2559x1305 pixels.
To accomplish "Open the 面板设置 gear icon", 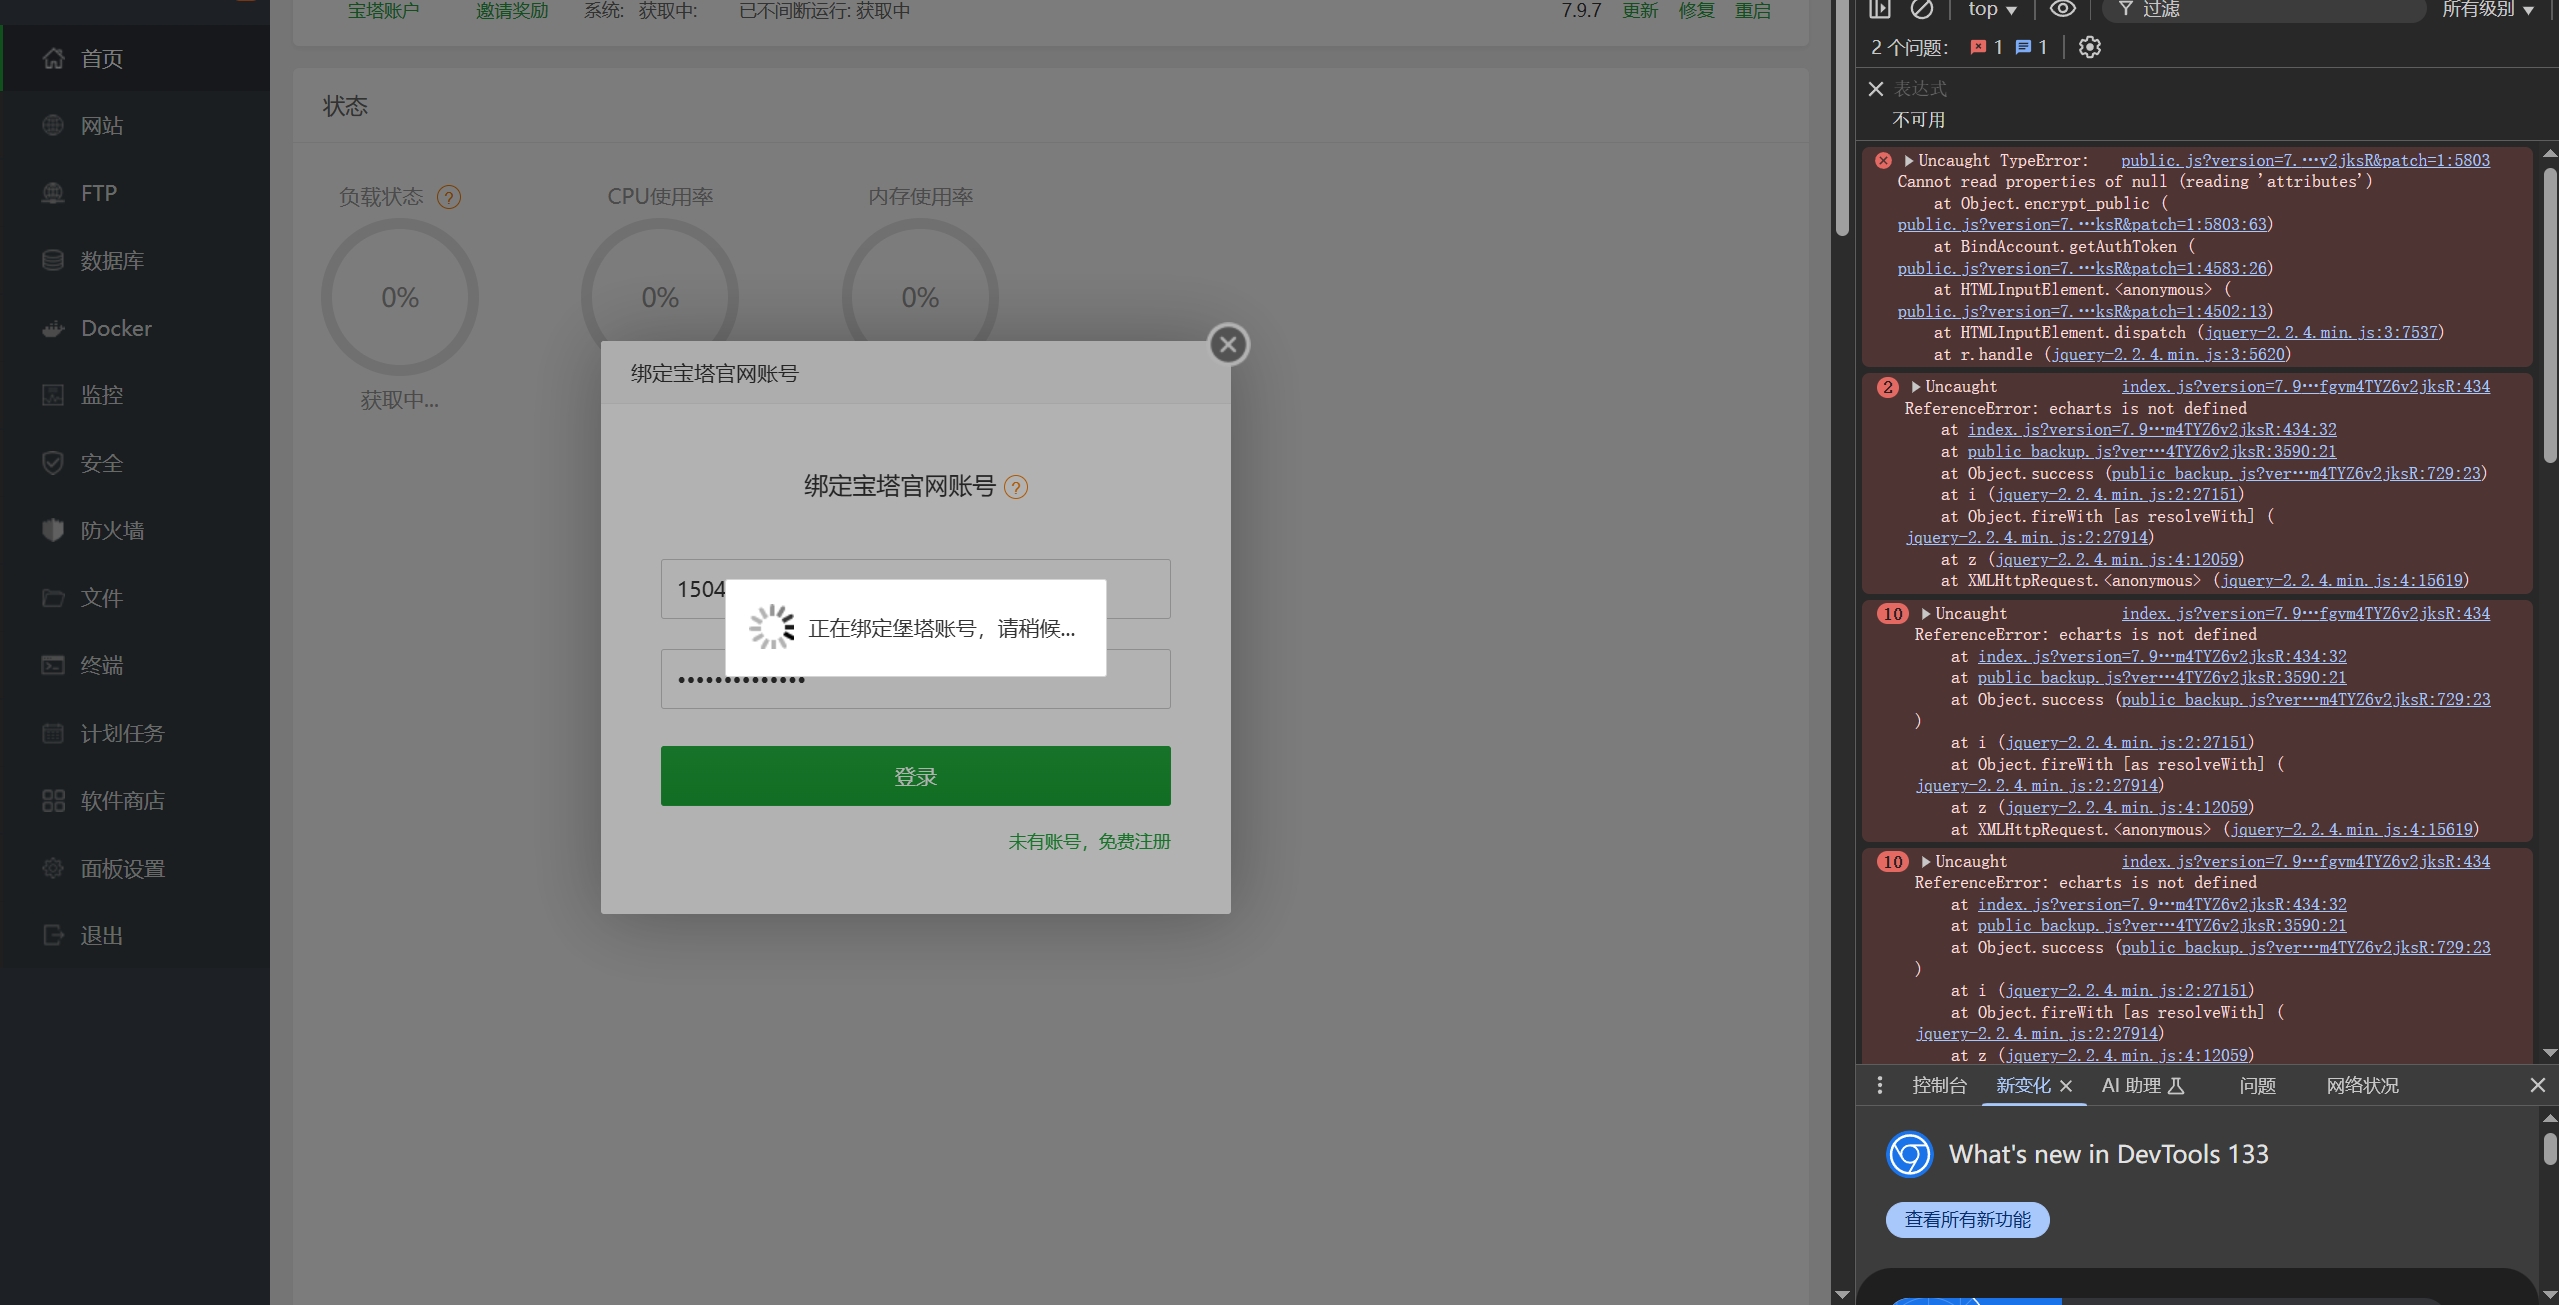I will (x=53, y=868).
